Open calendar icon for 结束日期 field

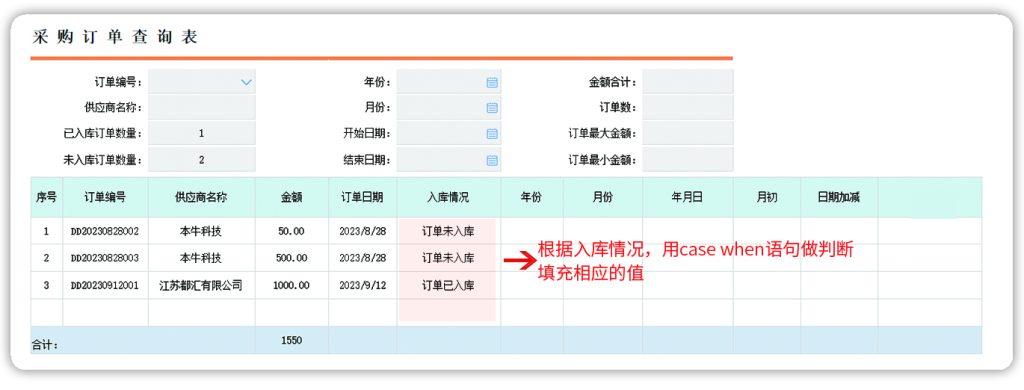[x=492, y=160]
